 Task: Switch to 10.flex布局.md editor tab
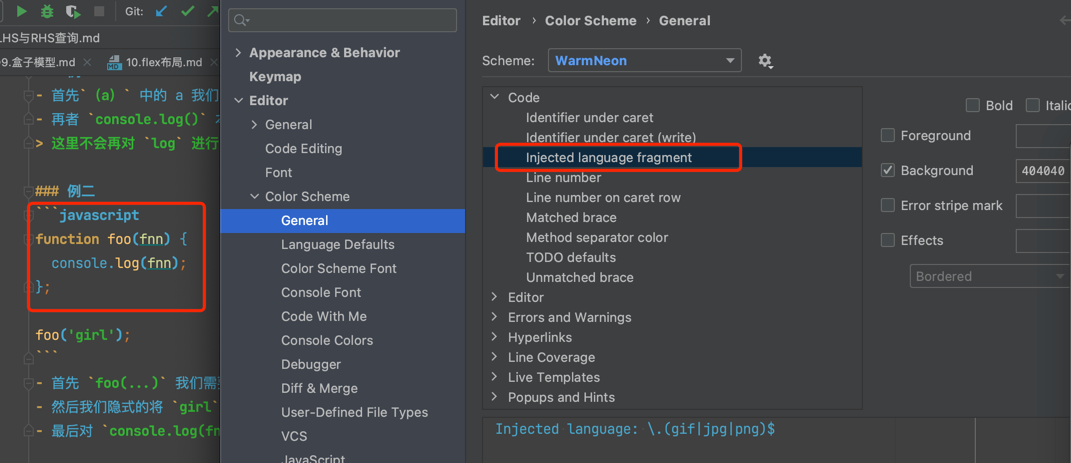coord(164,63)
